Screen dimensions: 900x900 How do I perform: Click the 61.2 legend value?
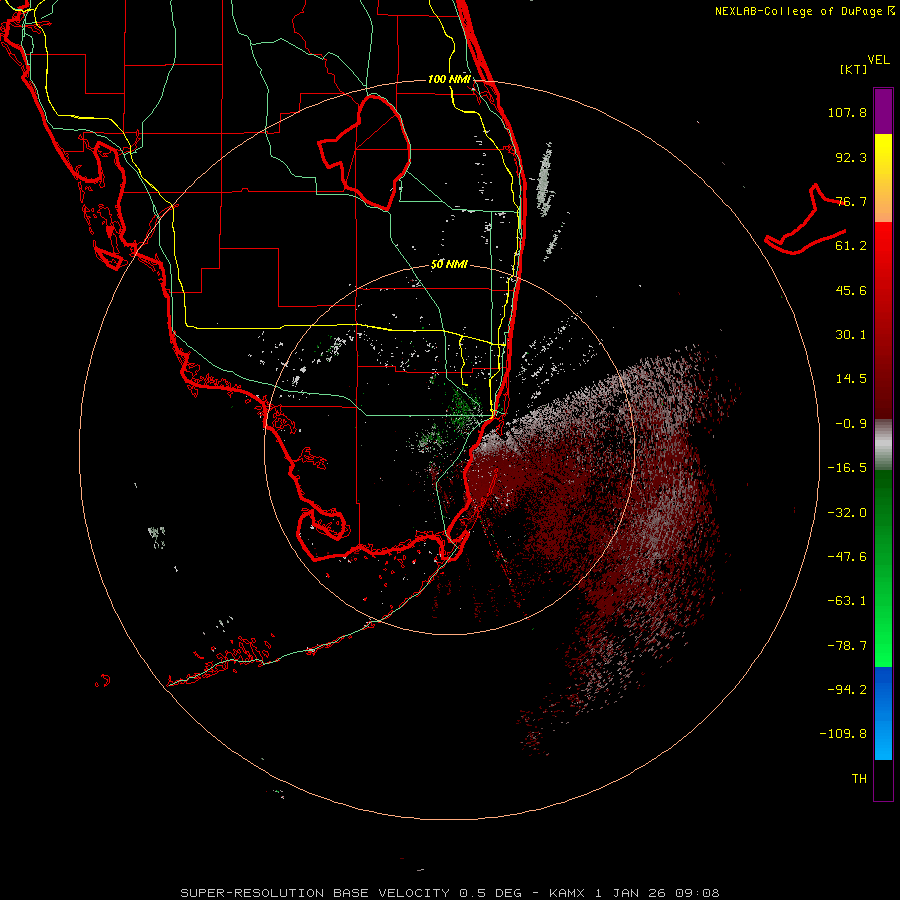click(x=851, y=246)
